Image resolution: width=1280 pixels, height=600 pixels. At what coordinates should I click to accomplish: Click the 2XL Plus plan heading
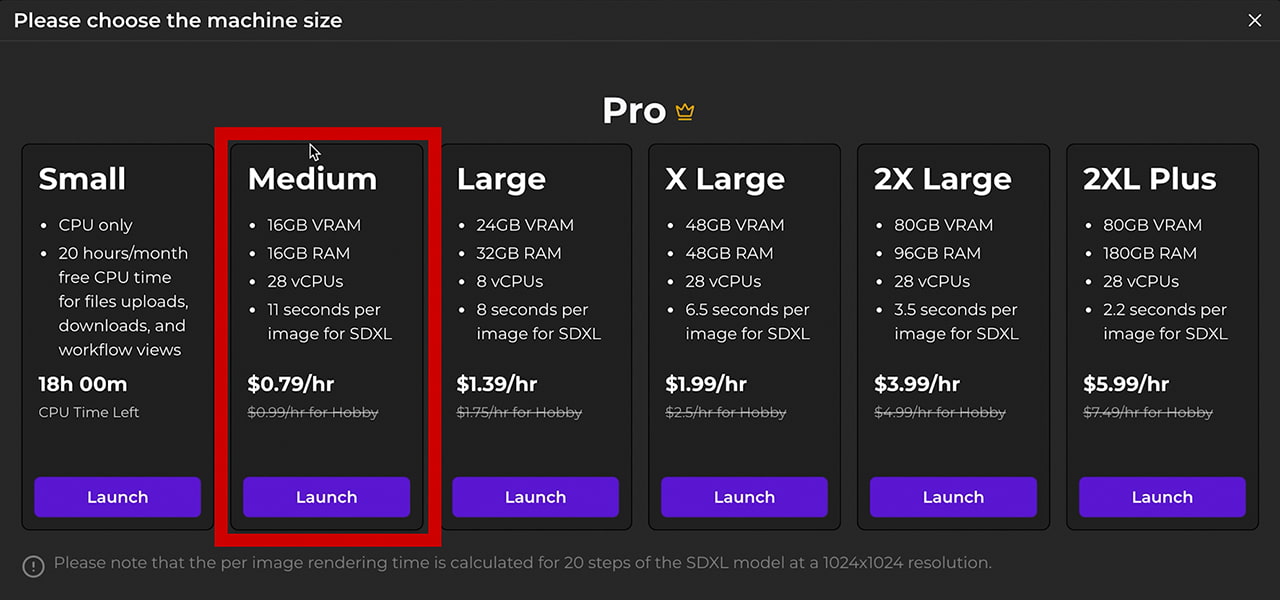coord(1149,179)
